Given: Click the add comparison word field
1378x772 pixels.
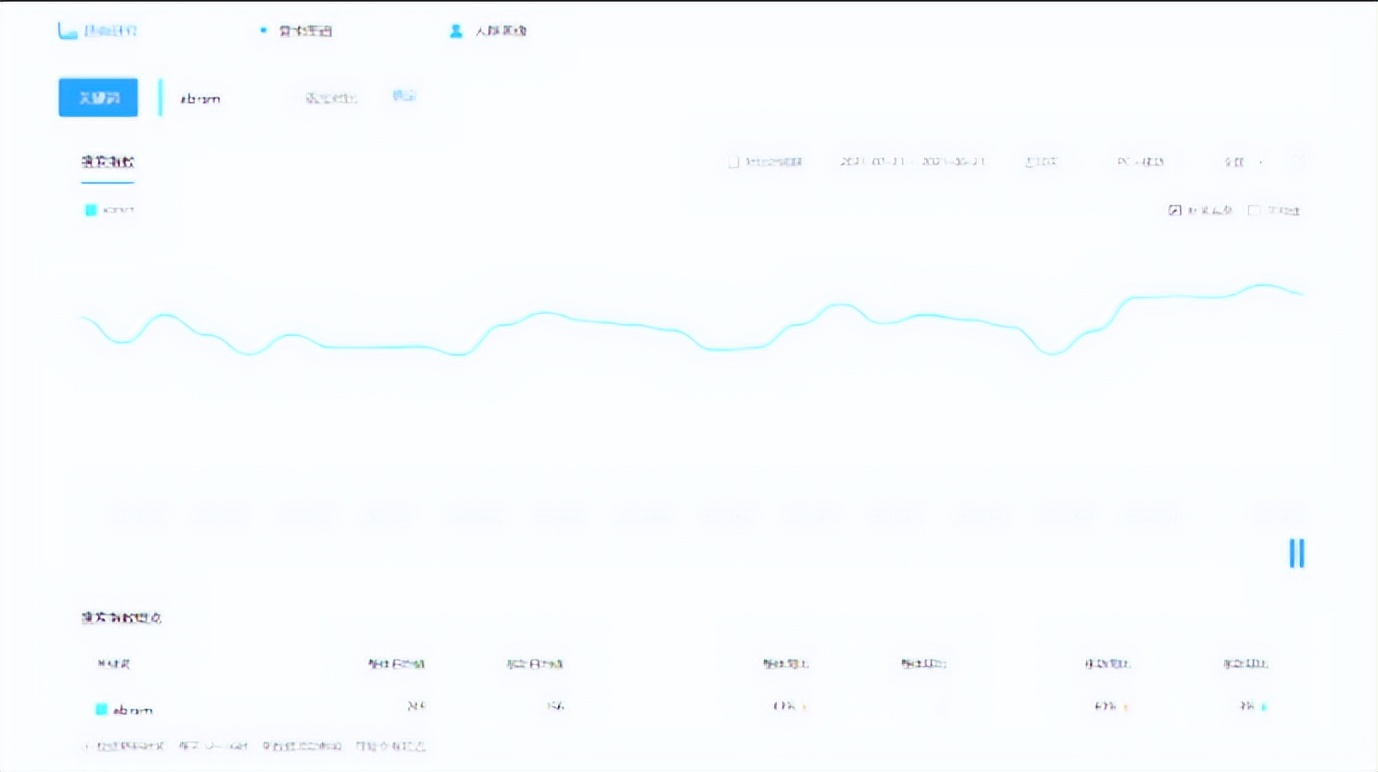Looking at the screenshot, I should tap(331, 98).
